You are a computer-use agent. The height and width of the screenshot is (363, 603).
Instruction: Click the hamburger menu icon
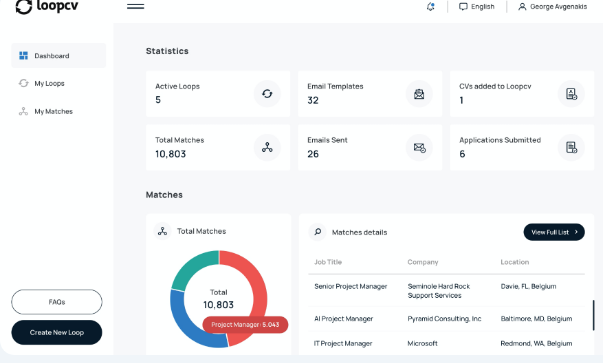pyautogui.click(x=135, y=6)
